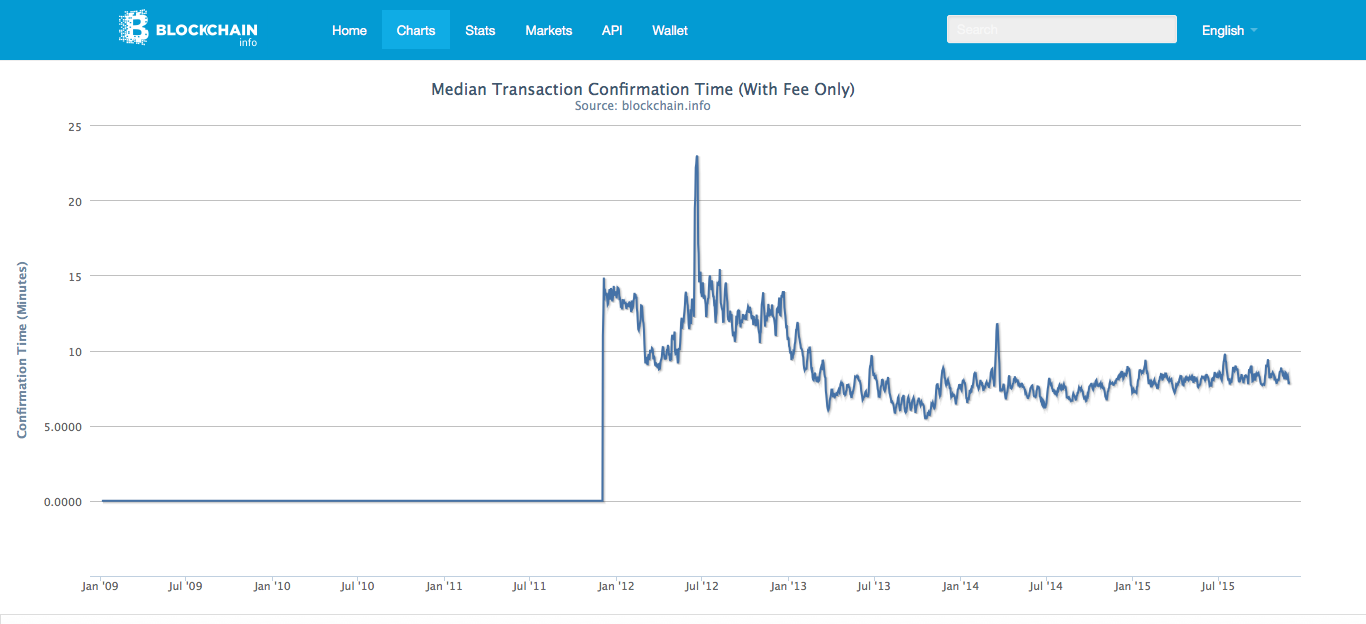Viewport: 1366px width, 624px height.
Task: Click the x-axis label Jul '15
Action: 1219,586
